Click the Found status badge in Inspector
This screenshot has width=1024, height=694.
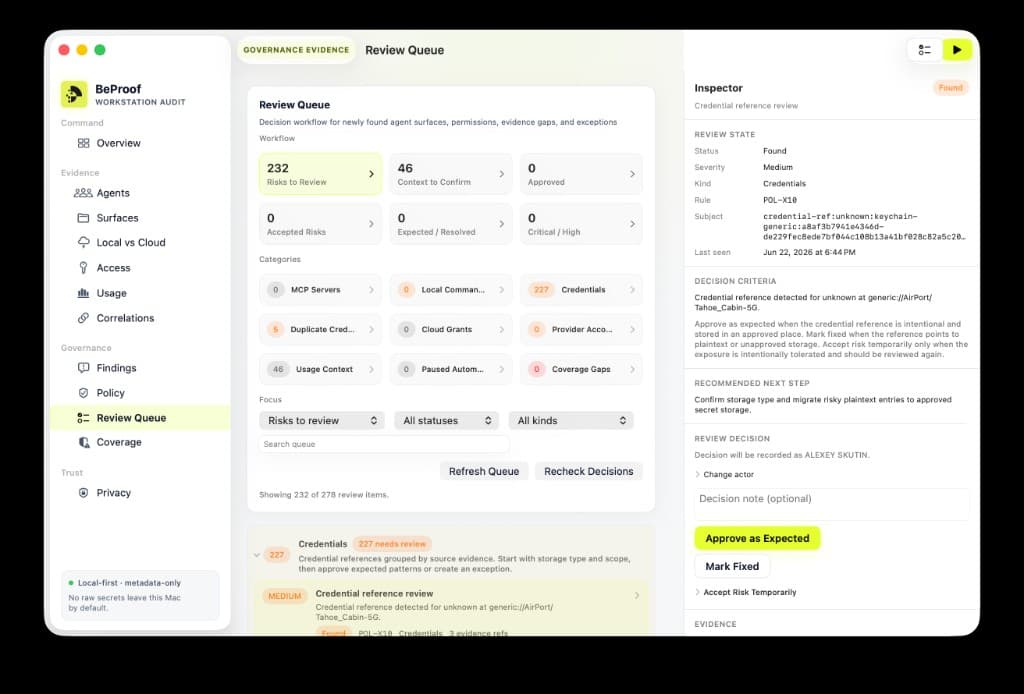[950, 87]
